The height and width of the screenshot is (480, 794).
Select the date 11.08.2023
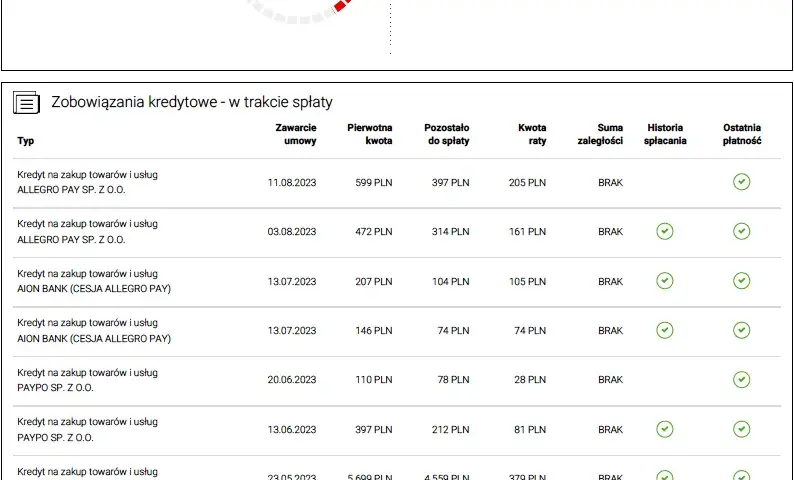click(292, 182)
